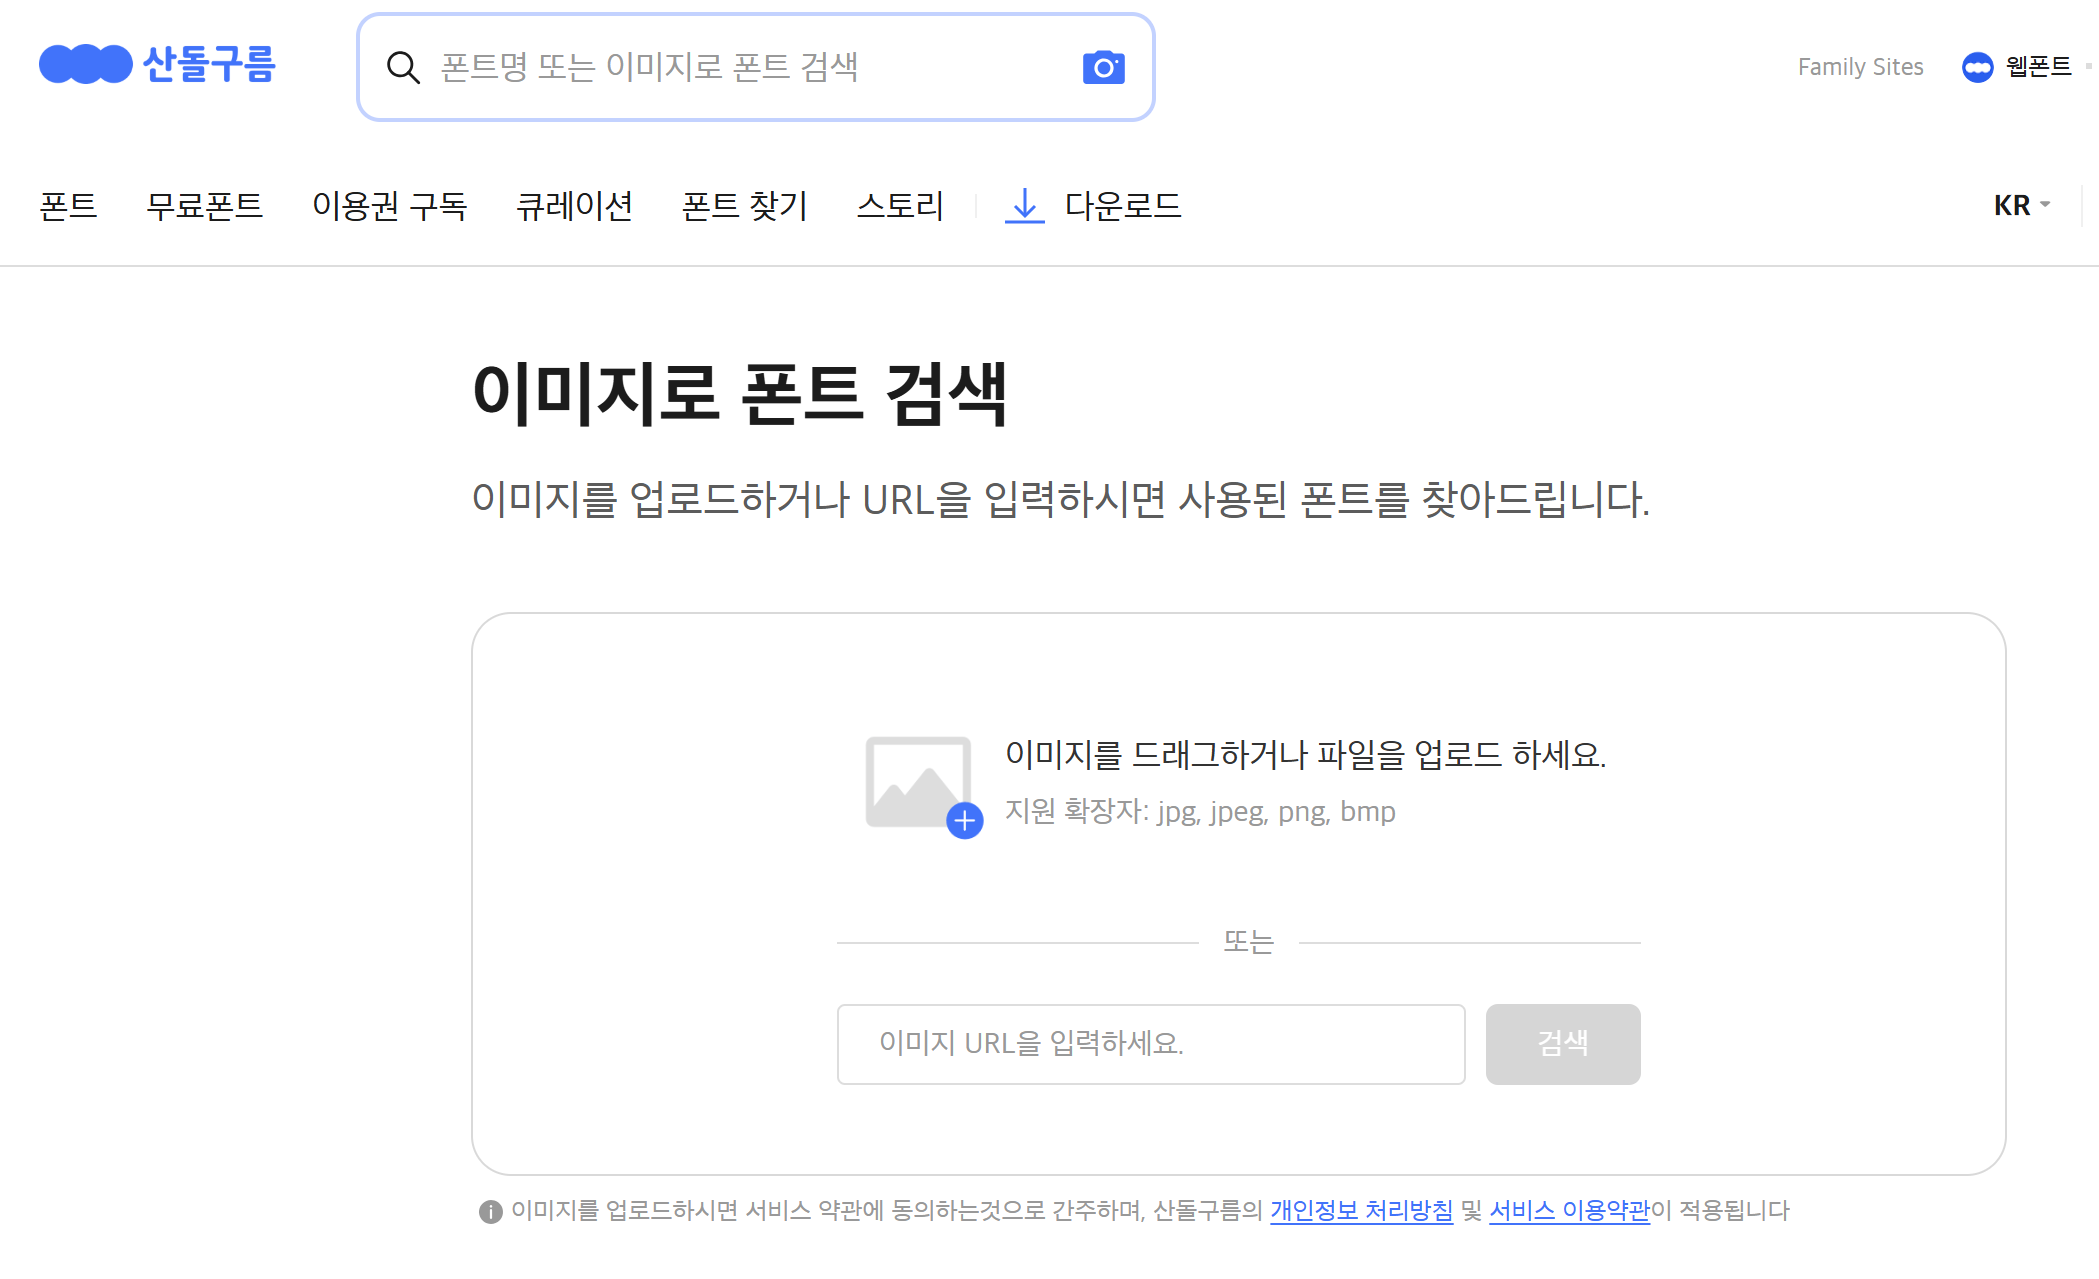2099x1279 pixels.
Task: Open the 폰트 menu
Action: coord(68,207)
